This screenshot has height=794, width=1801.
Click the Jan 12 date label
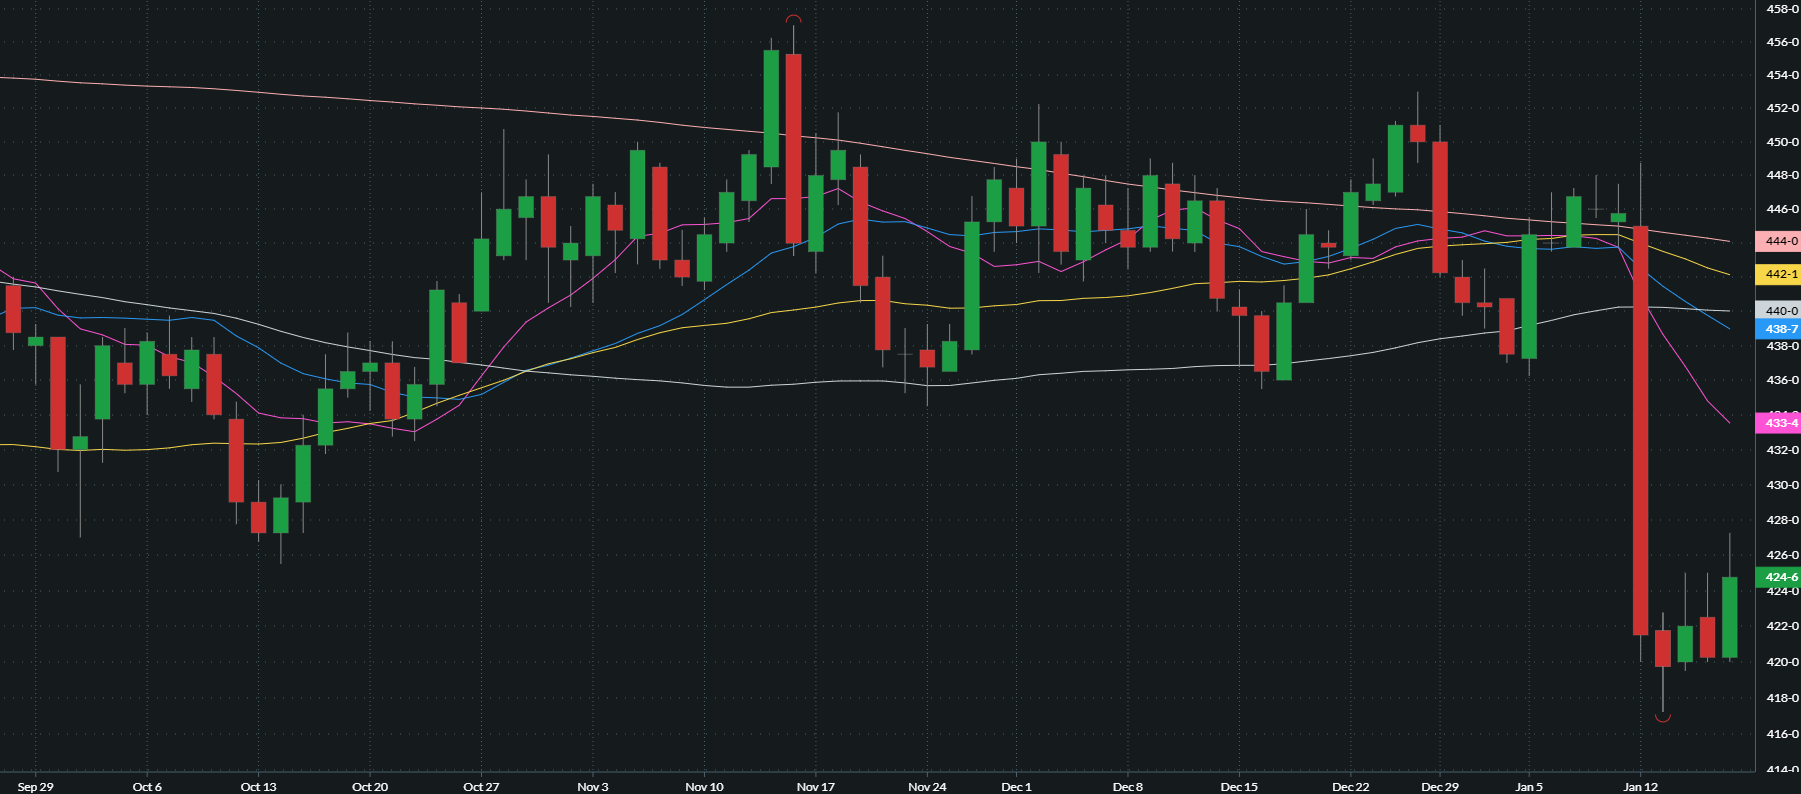[1640, 786]
